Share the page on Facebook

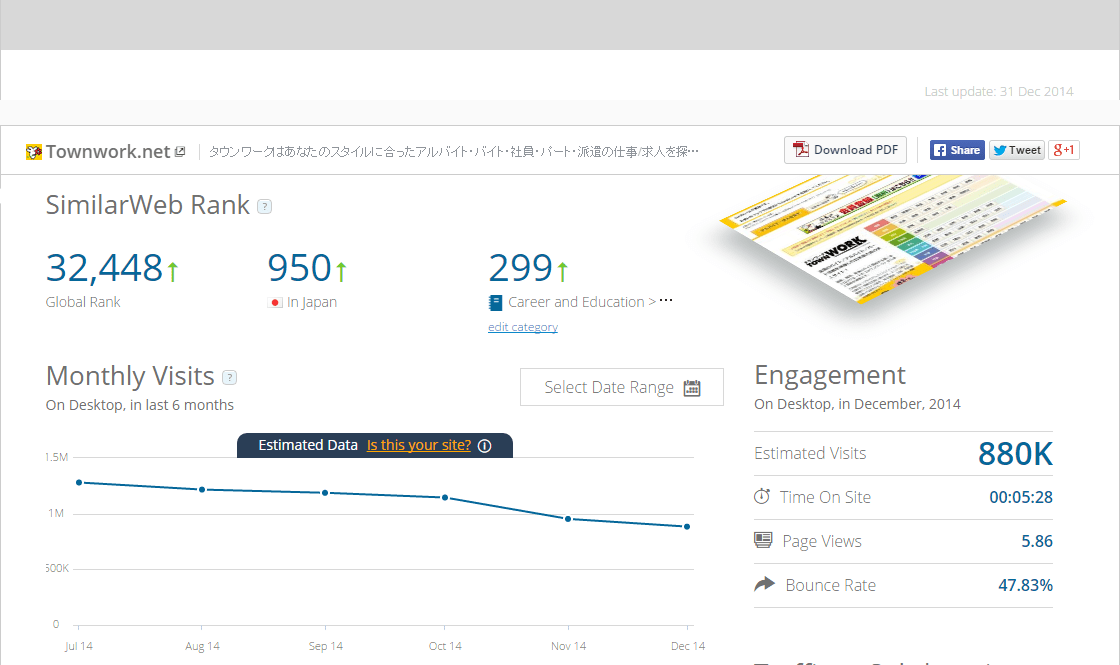point(957,150)
